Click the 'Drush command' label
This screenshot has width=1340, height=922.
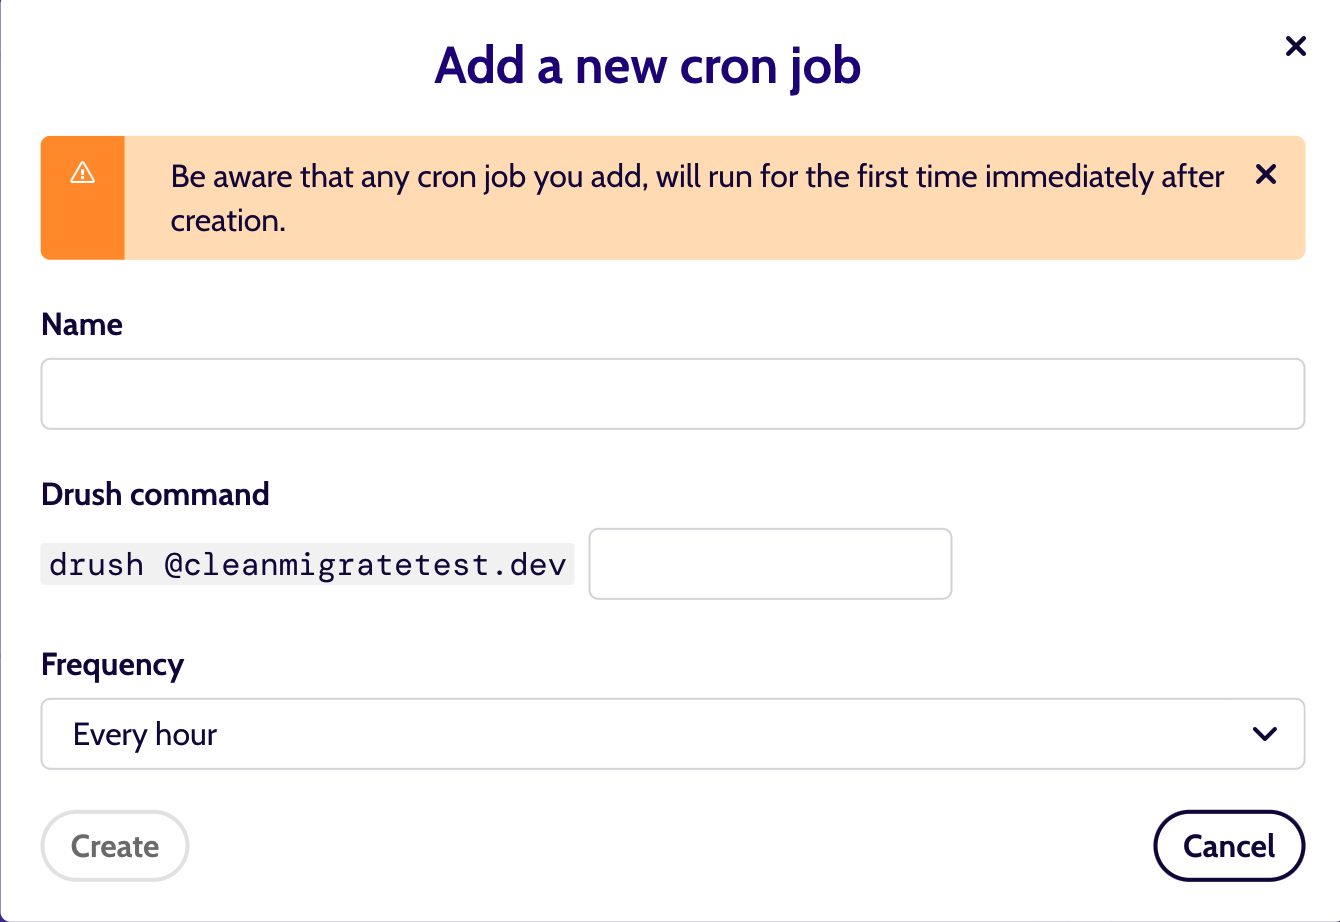[156, 494]
